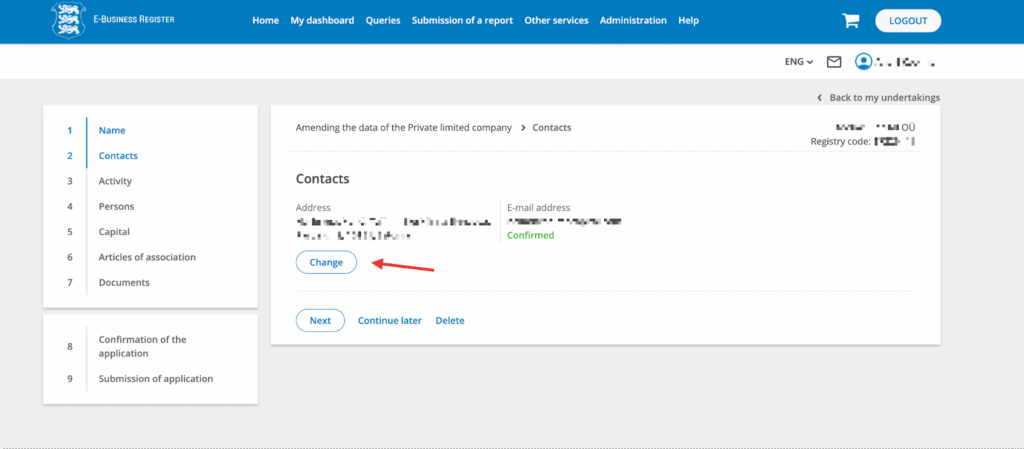Click the E-Business Register lion logo
1024x449 pixels.
click(68, 20)
